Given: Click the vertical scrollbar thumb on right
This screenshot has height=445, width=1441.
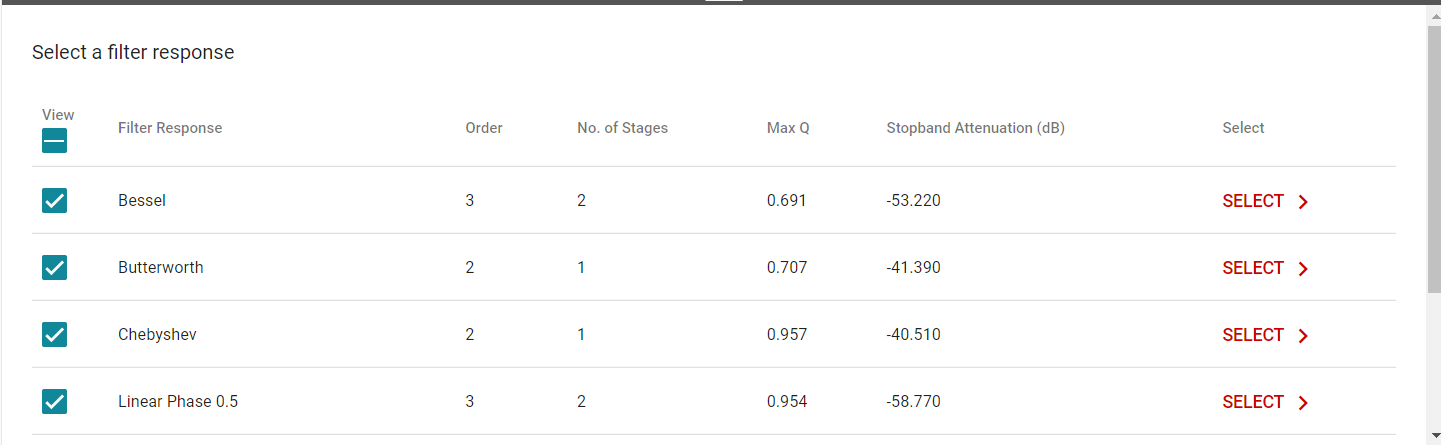Looking at the screenshot, I should coord(1433,160).
